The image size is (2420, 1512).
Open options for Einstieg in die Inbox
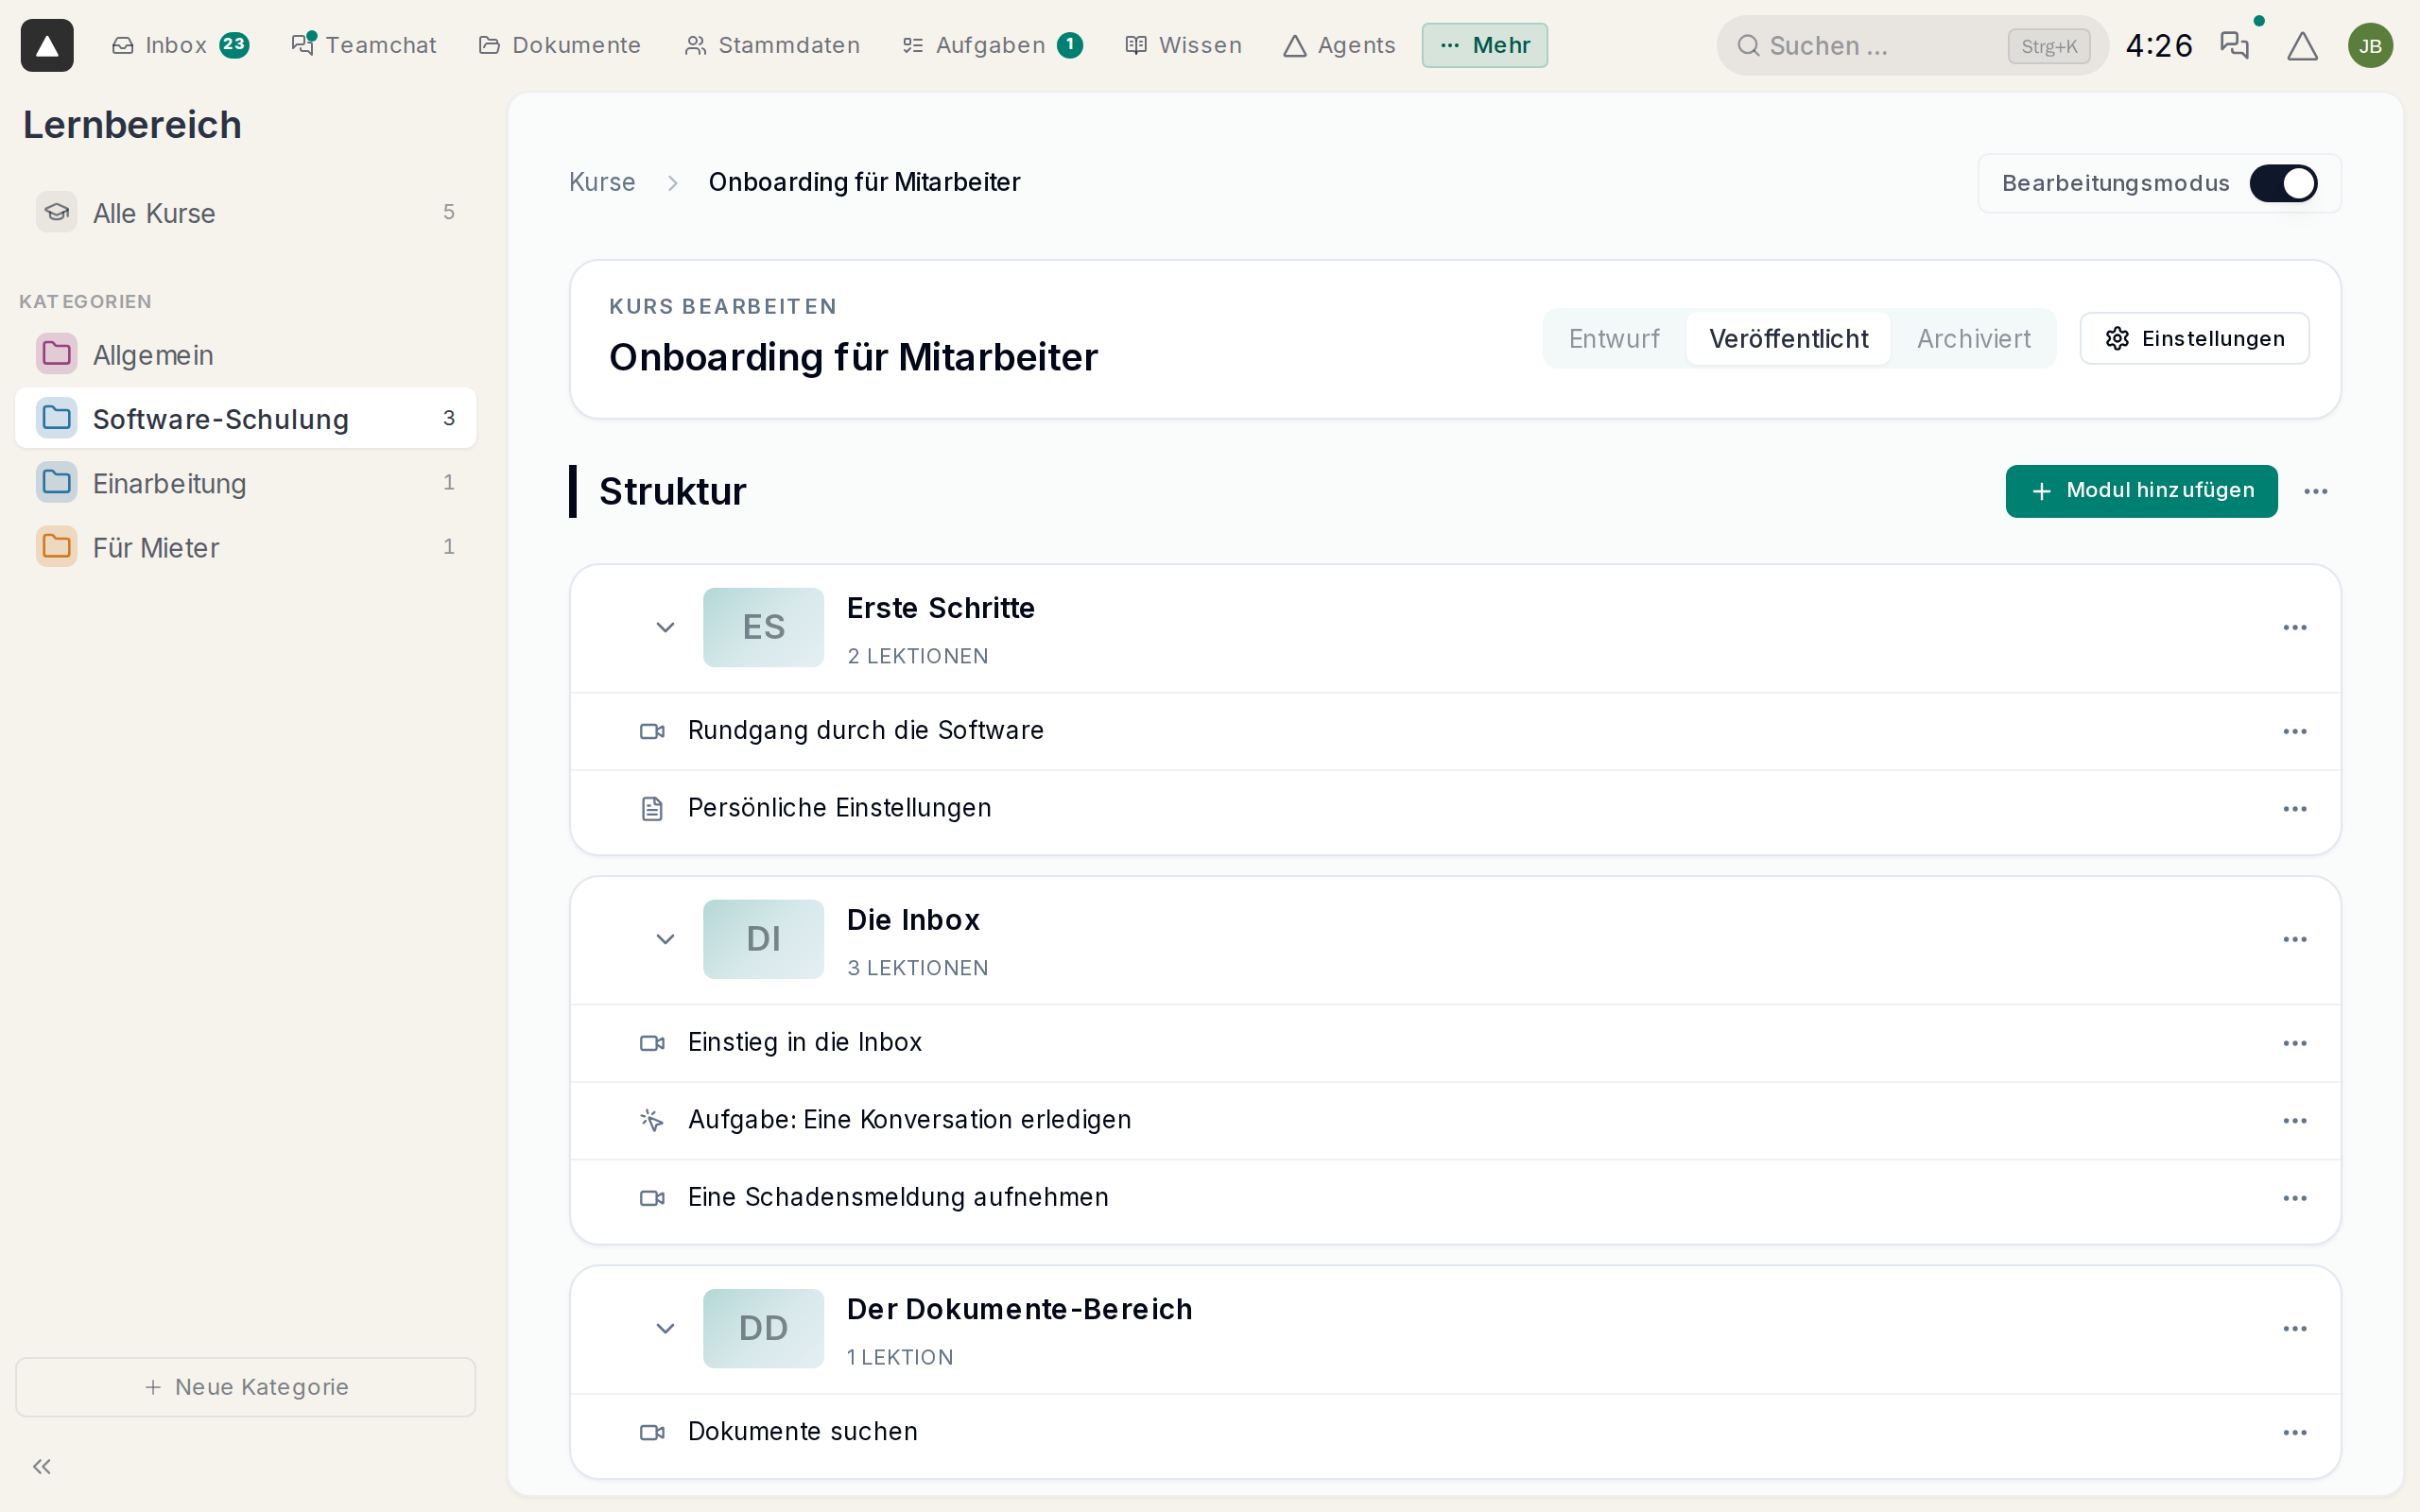tap(2295, 1043)
